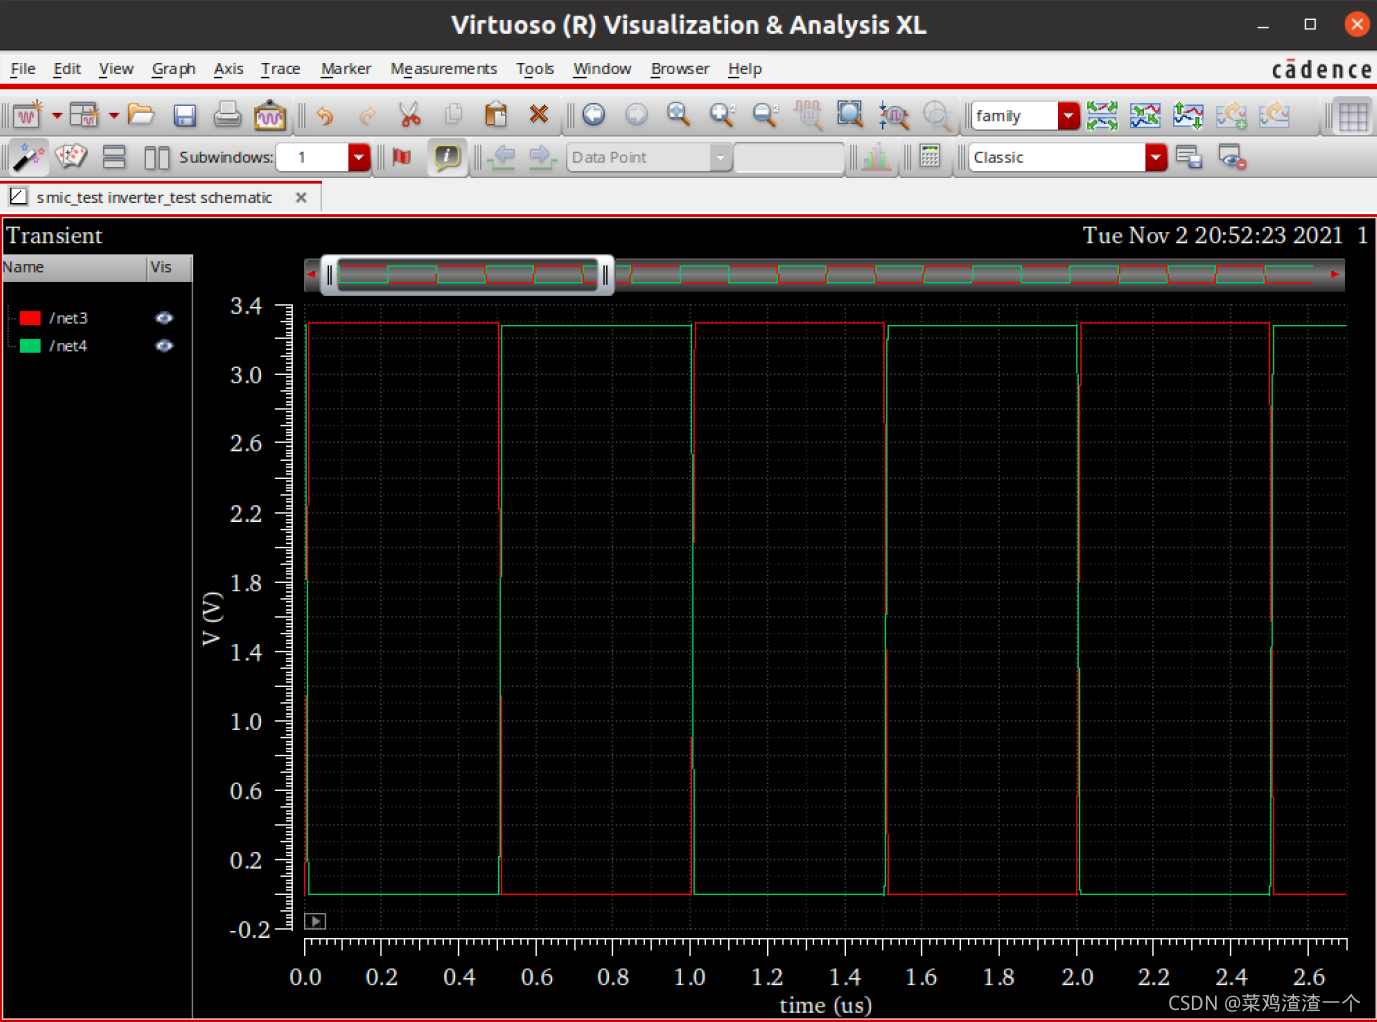Zoom out by factor two

765,115
